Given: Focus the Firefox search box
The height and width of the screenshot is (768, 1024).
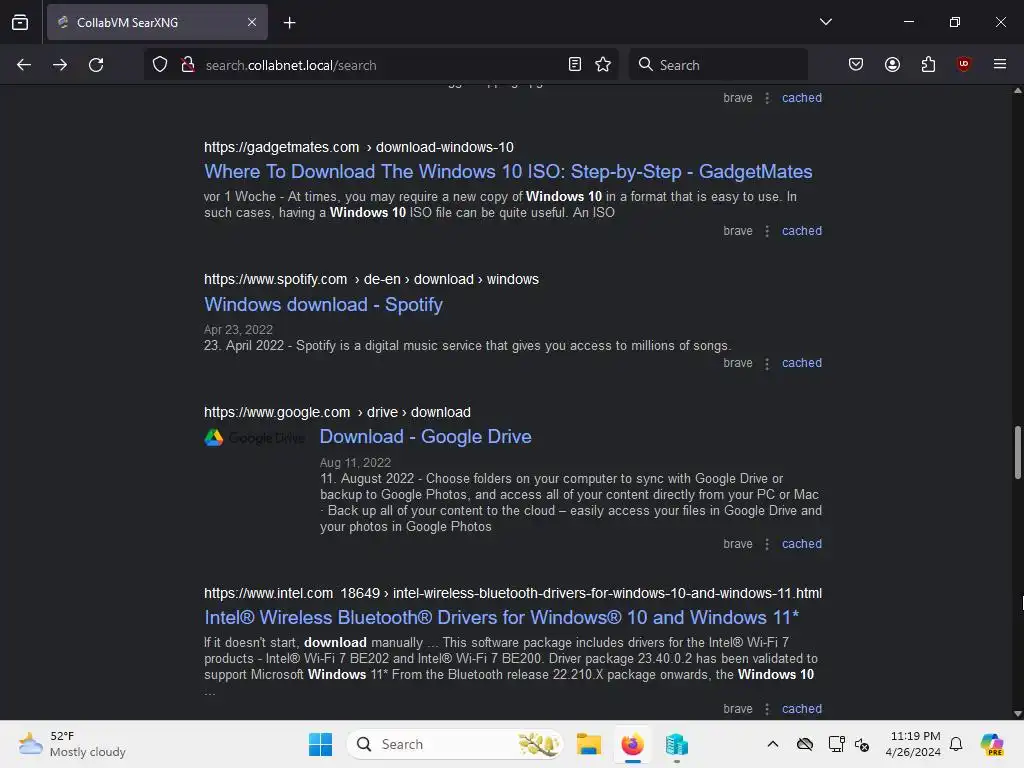Looking at the screenshot, I should [718, 65].
